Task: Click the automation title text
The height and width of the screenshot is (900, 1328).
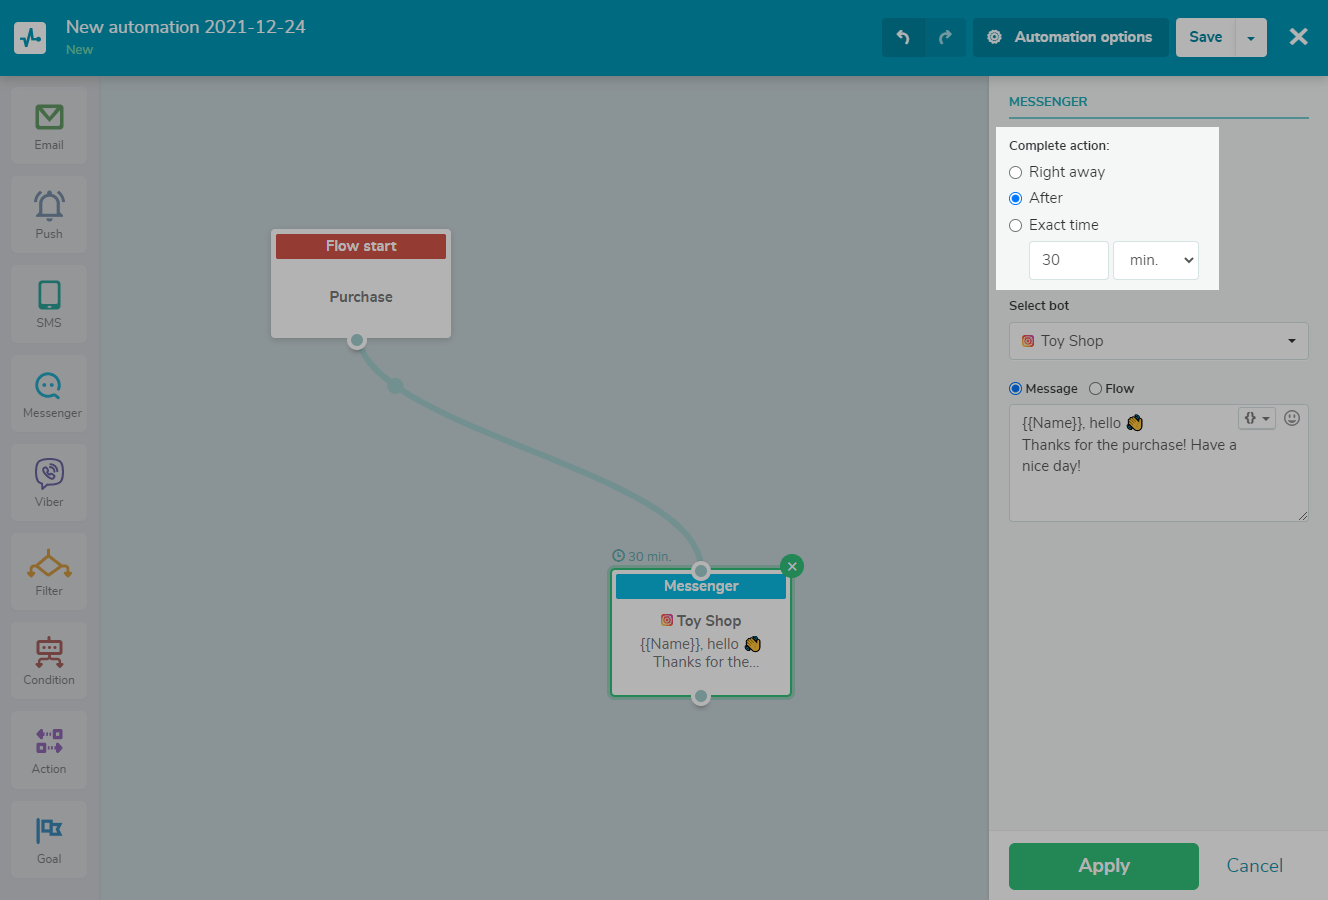Action: pos(186,27)
